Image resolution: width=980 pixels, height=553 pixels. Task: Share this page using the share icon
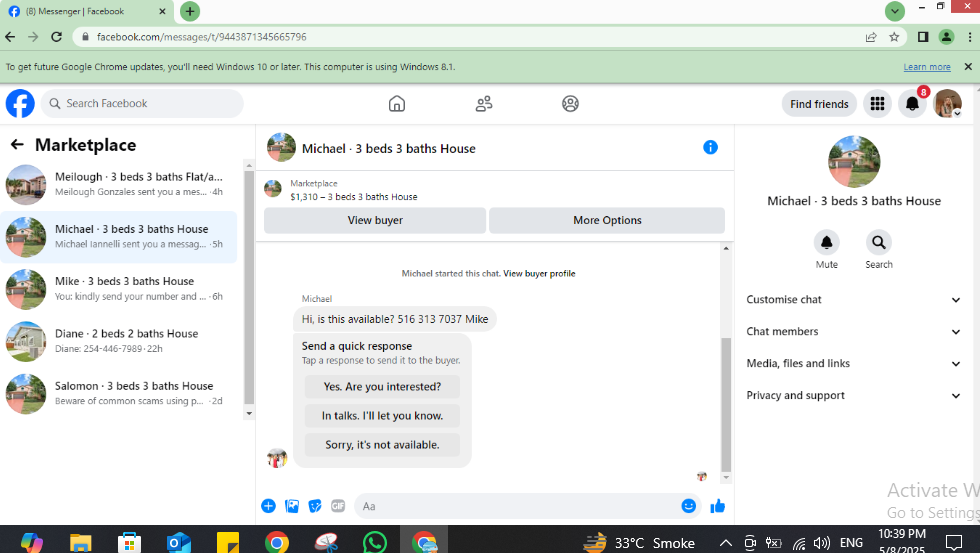pos(871,37)
